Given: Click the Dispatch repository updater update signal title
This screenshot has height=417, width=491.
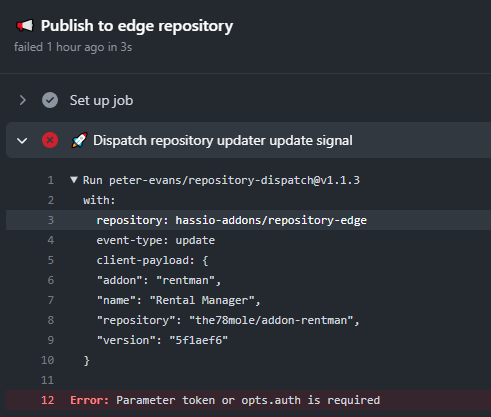Looking at the screenshot, I should (x=223, y=140).
